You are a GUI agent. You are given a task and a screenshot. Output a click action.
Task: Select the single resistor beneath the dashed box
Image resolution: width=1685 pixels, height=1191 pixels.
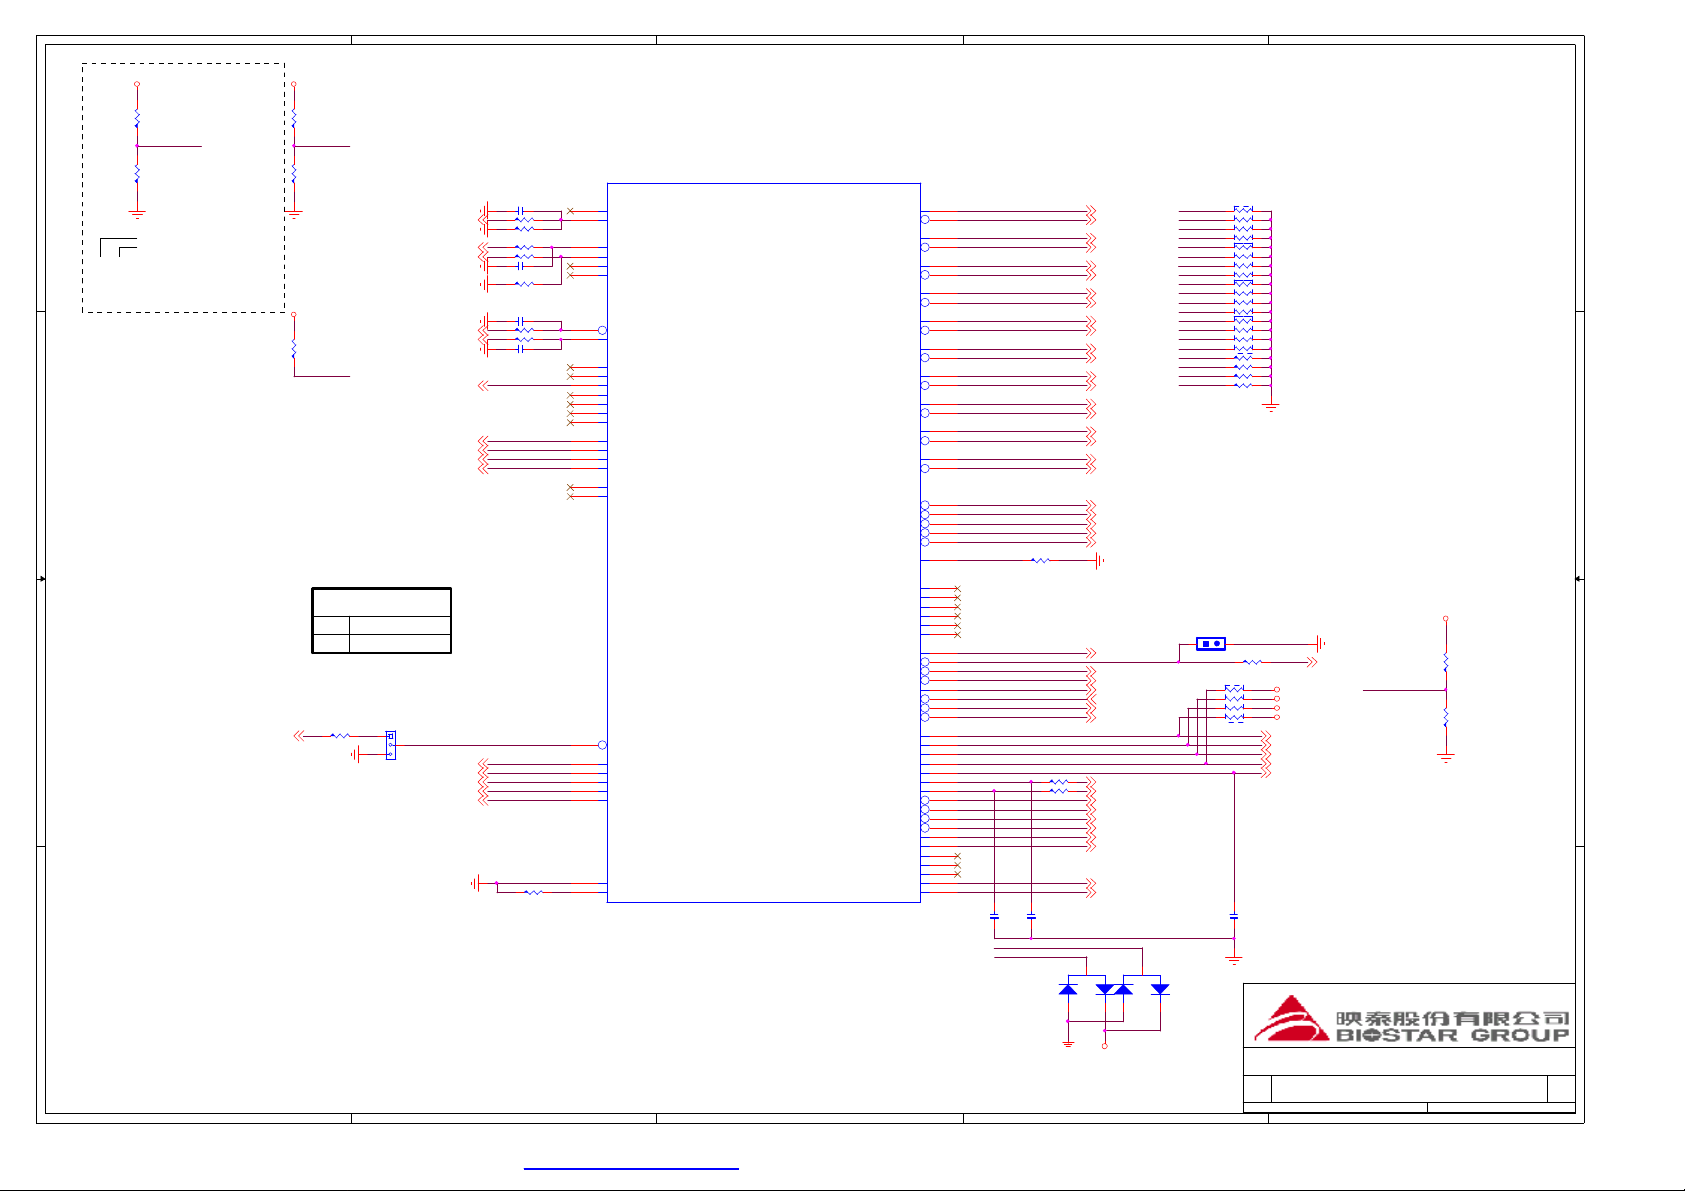294,348
